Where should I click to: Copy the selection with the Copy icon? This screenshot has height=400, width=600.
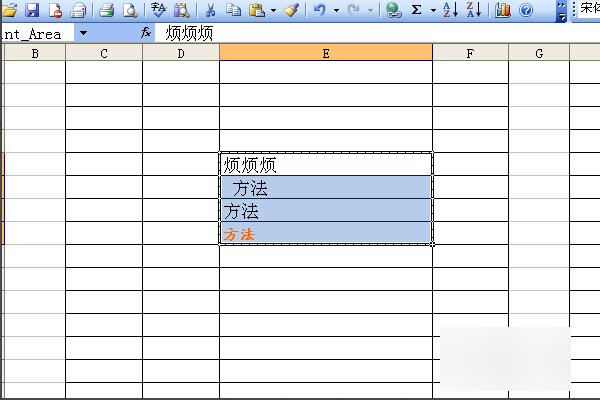(233, 10)
